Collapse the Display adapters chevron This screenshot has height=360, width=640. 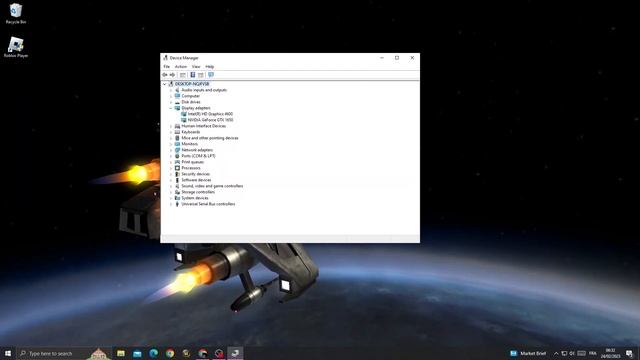tap(171, 108)
